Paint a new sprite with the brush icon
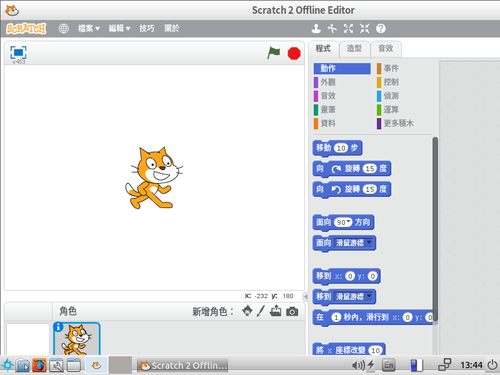500x375 pixels. coord(261,311)
